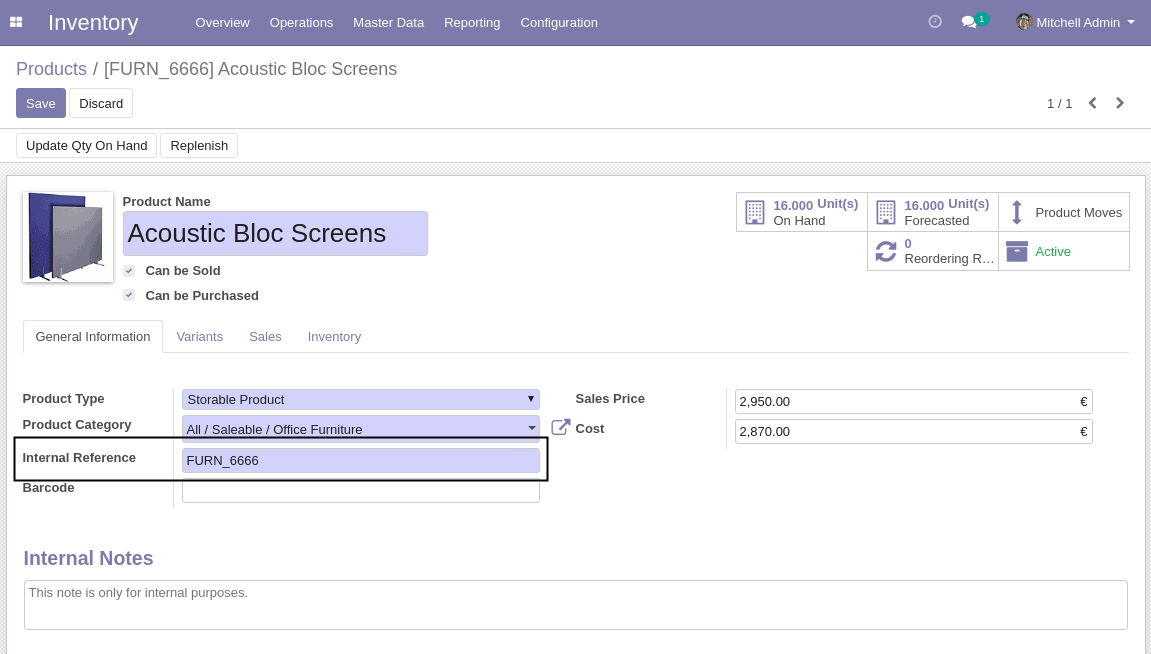Open the Mitchell Admin user menu
This screenshot has height=654, width=1151.
(x=1075, y=23)
